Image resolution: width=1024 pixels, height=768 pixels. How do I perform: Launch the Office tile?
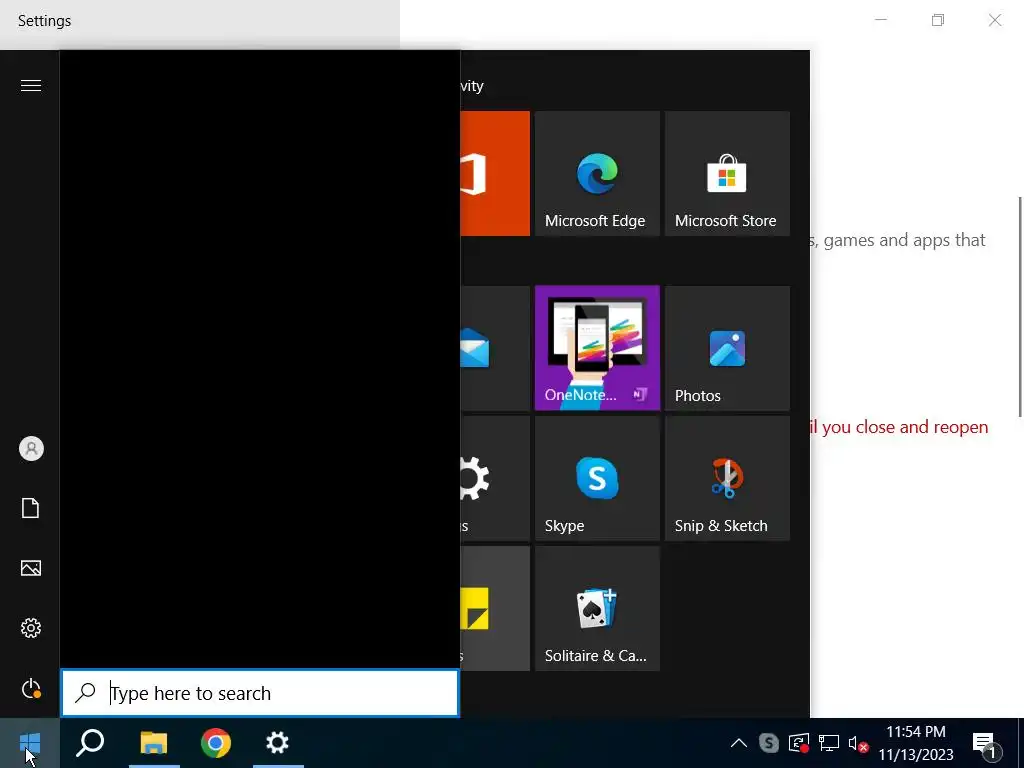point(495,173)
